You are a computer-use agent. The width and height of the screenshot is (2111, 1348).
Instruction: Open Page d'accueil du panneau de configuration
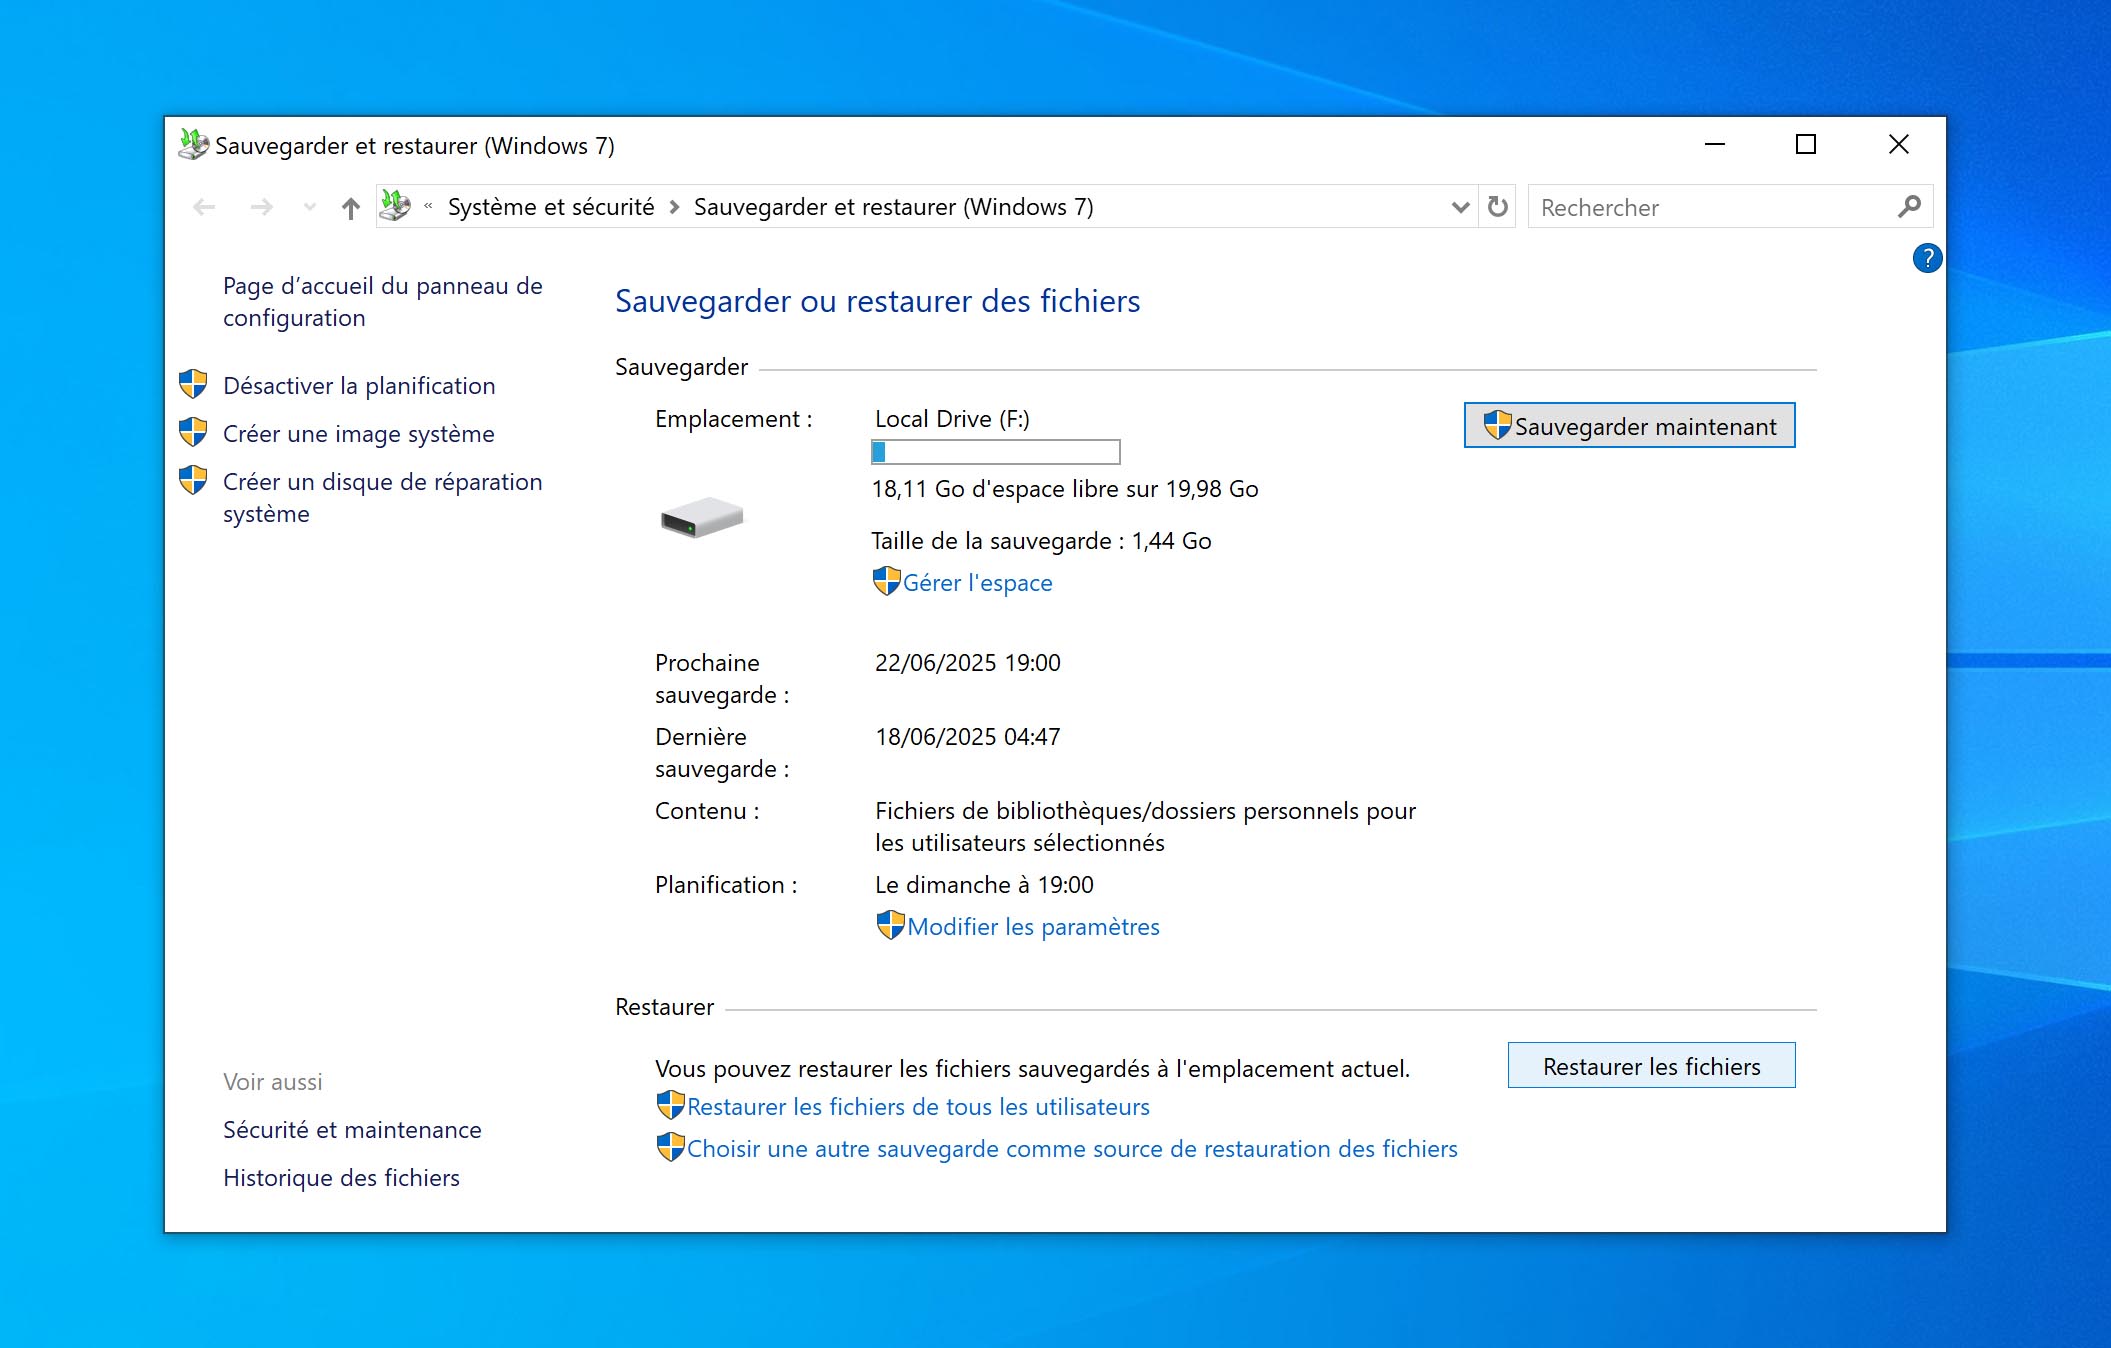click(x=383, y=302)
